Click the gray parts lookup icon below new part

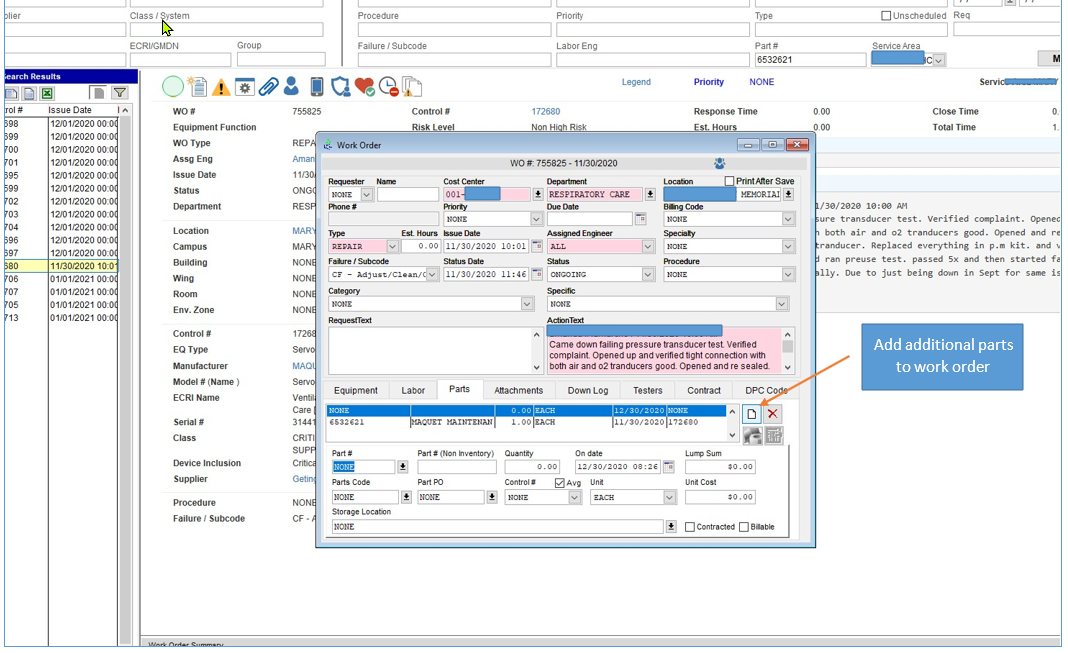[752, 436]
